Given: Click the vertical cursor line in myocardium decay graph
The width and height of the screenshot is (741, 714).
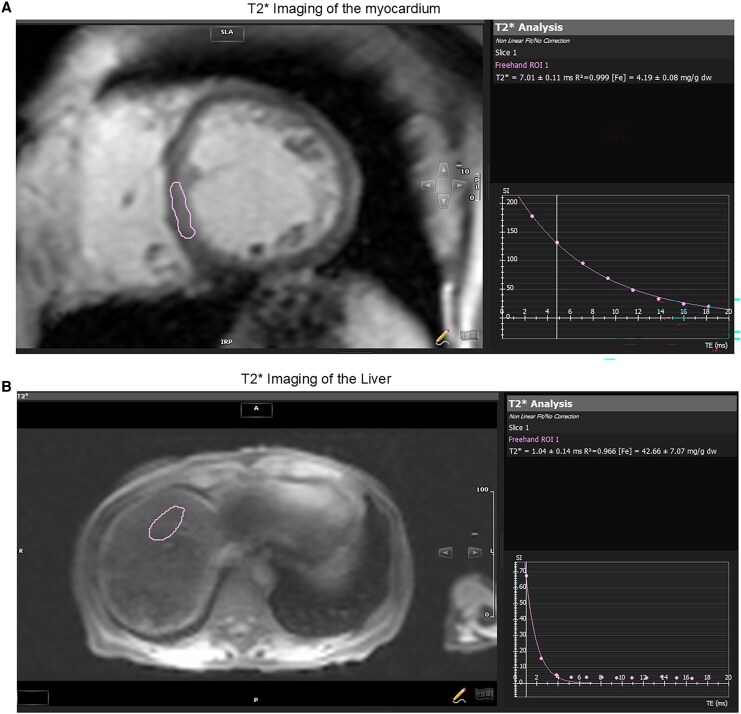Looking at the screenshot, I should click(557, 267).
